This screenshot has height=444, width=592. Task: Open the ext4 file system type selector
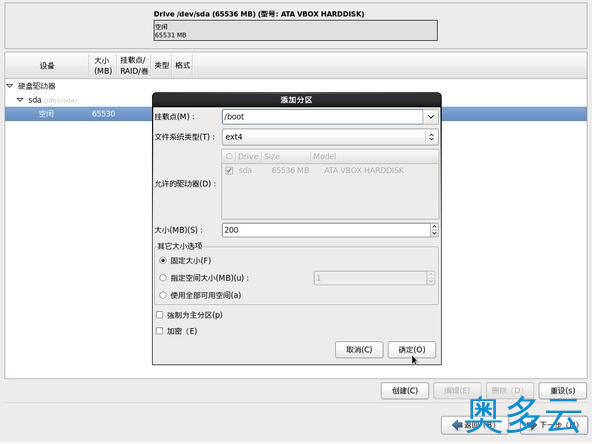click(330, 137)
